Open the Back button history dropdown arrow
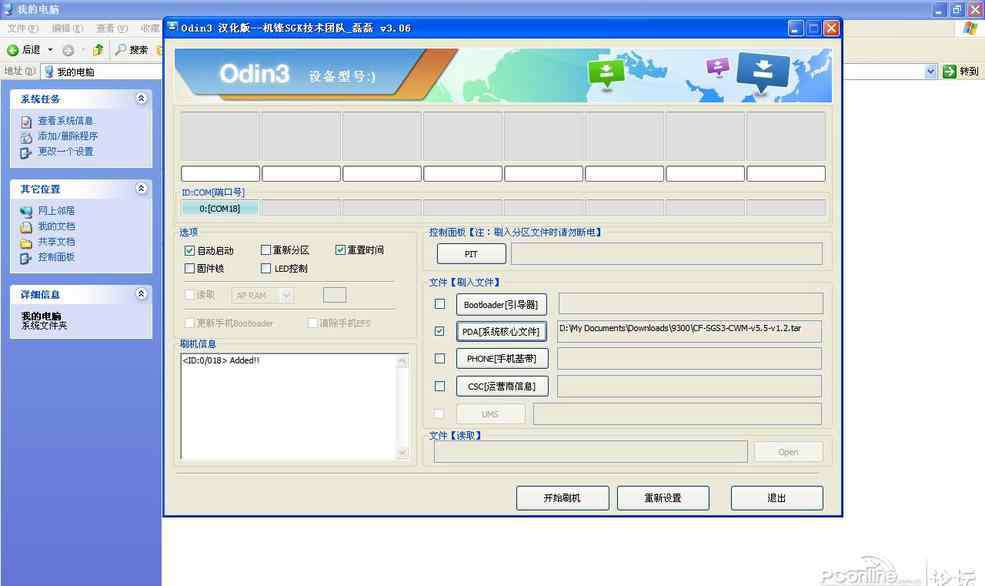Viewport: 985px width, 586px height. click(51, 50)
